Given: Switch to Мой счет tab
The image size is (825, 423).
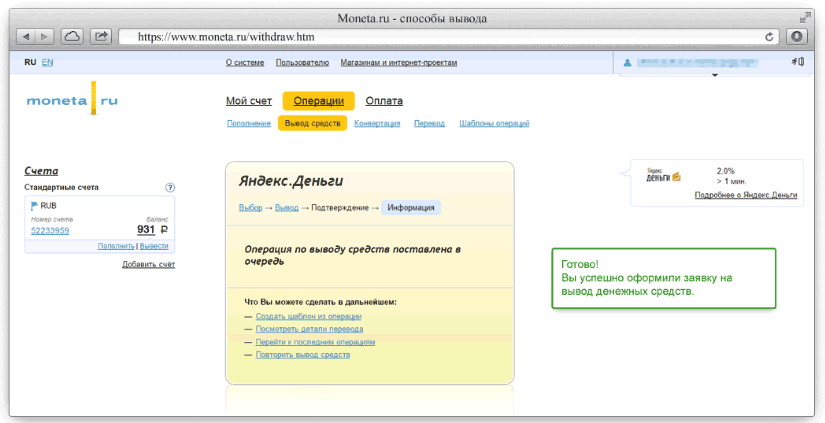Looking at the screenshot, I should (249, 101).
